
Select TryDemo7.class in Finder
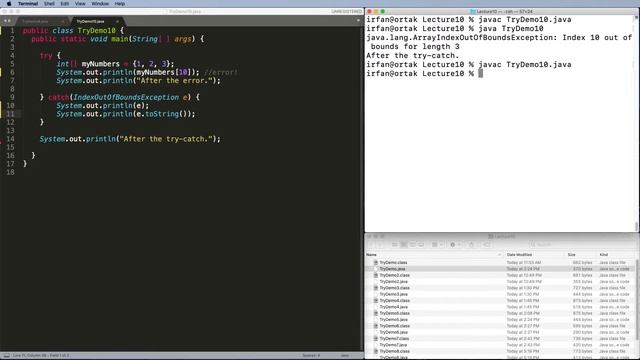tap(500, 338)
